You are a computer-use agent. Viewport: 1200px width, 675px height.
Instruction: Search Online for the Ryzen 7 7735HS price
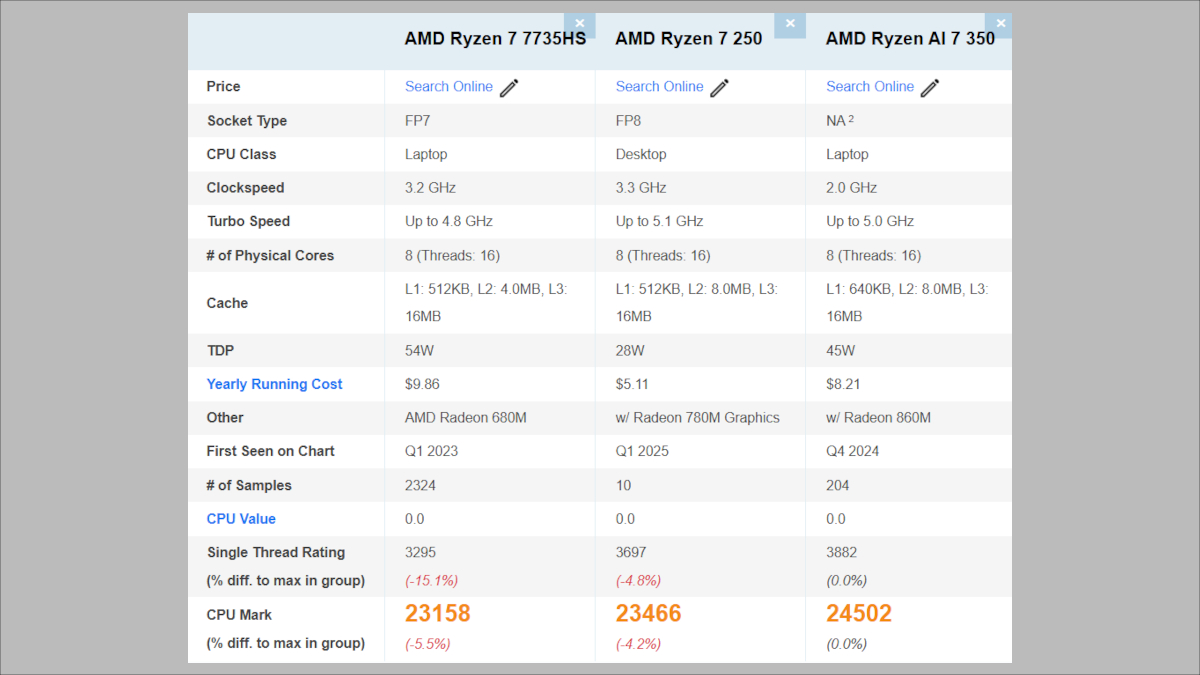pos(448,86)
